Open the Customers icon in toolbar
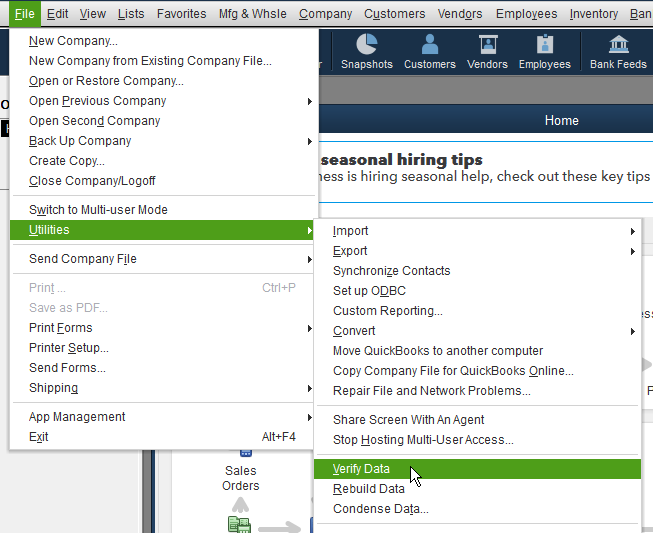The height and width of the screenshot is (533, 653). tap(430, 52)
